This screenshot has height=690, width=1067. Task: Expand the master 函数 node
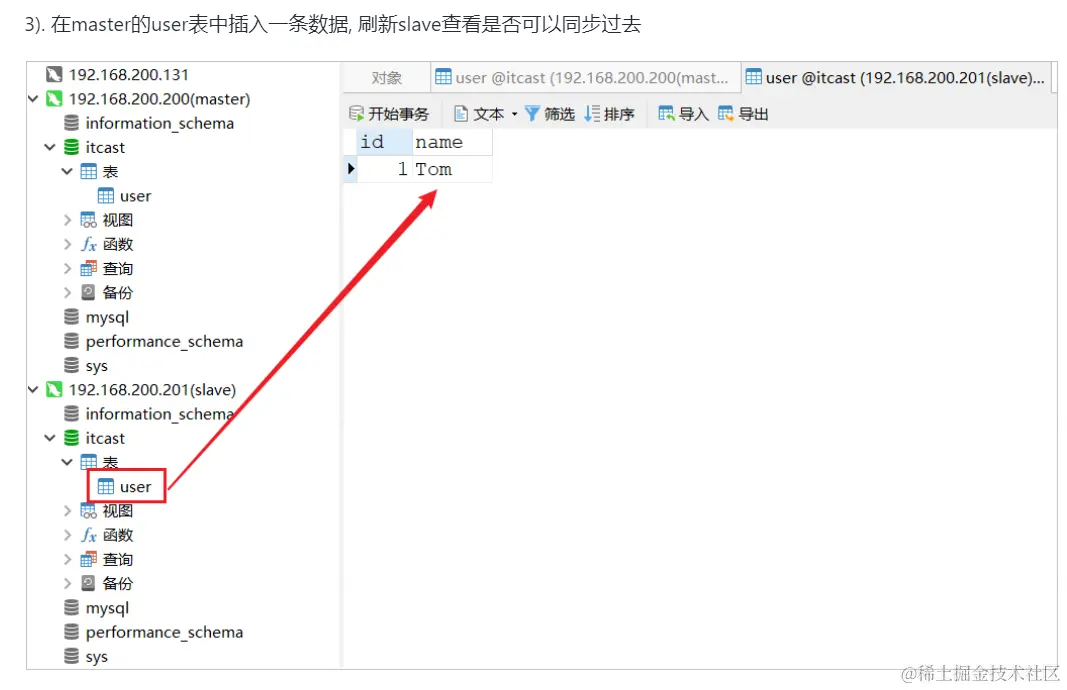[x=67, y=244]
